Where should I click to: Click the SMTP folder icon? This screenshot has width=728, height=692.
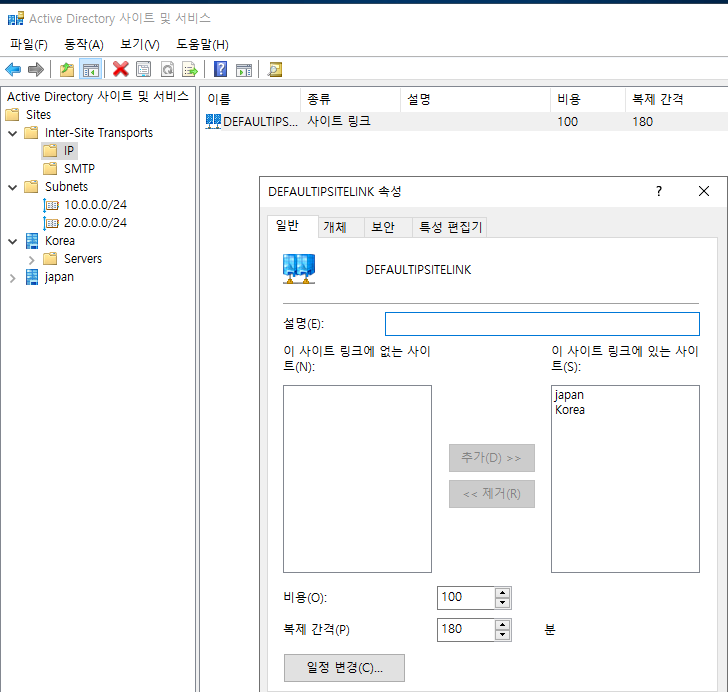(x=50, y=168)
